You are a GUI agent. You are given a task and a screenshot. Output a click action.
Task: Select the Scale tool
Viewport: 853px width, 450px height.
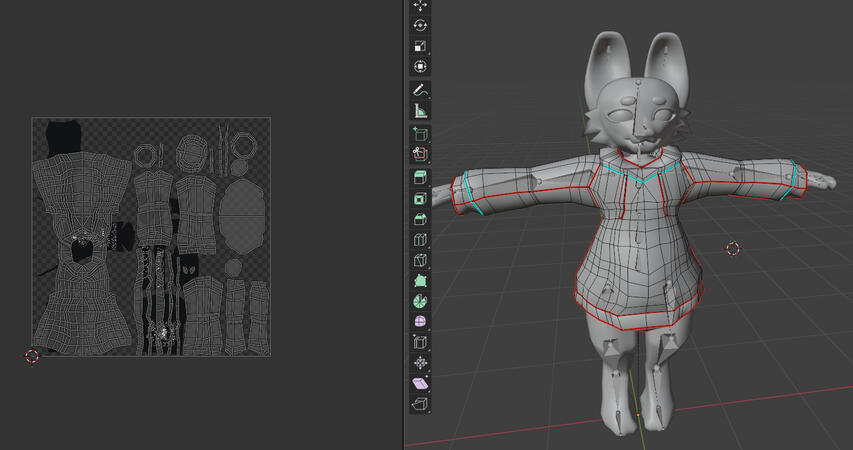pos(420,46)
